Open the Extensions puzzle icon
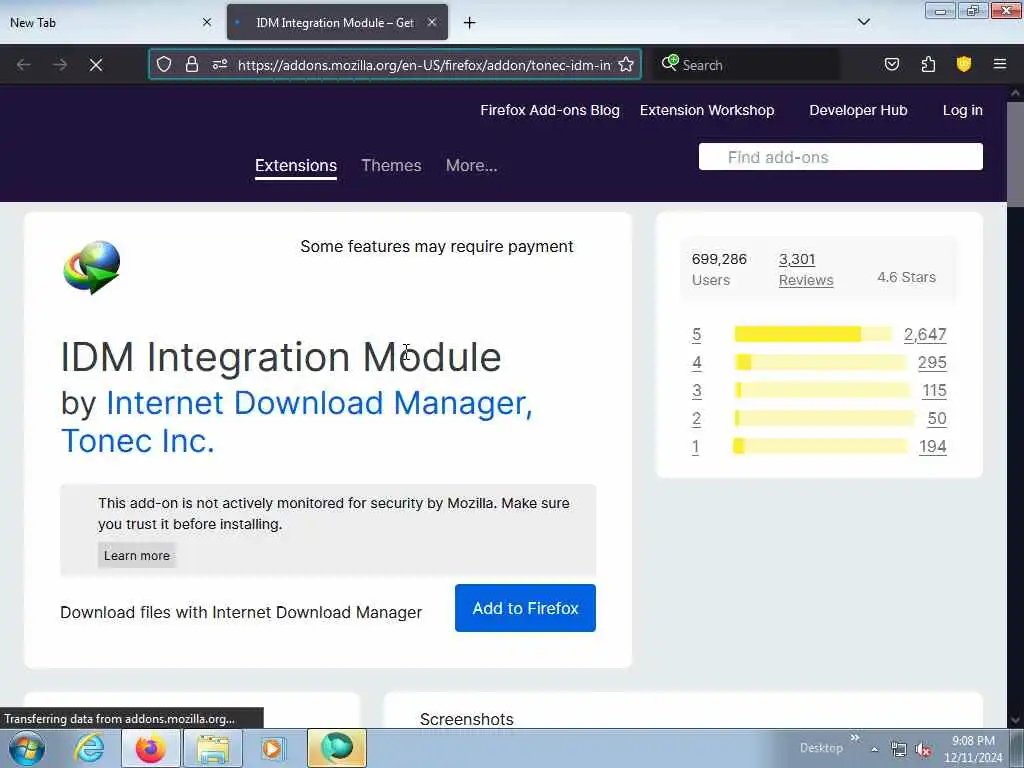 coord(928,64)
